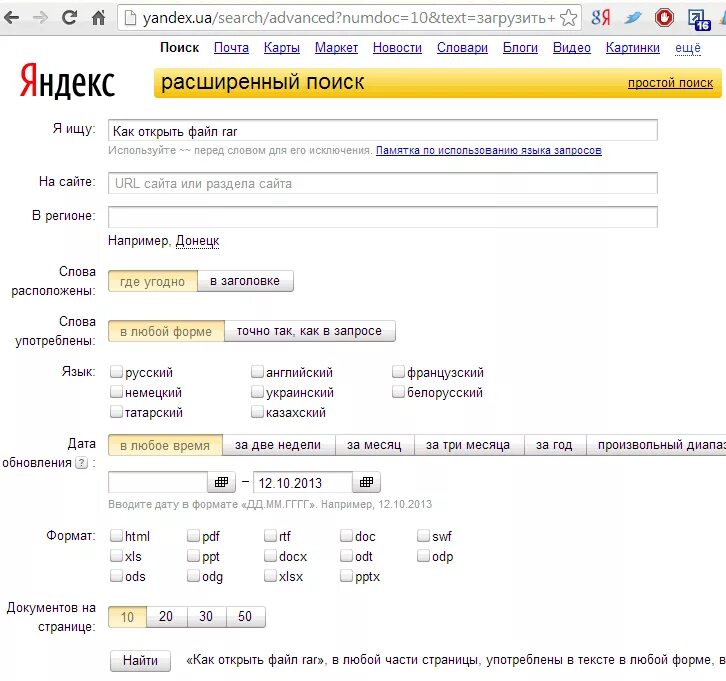This screenshot has width=726, height=681.
Task: Set update date to за три месяца
Action: pyautogui.click(x=468, y=445)
